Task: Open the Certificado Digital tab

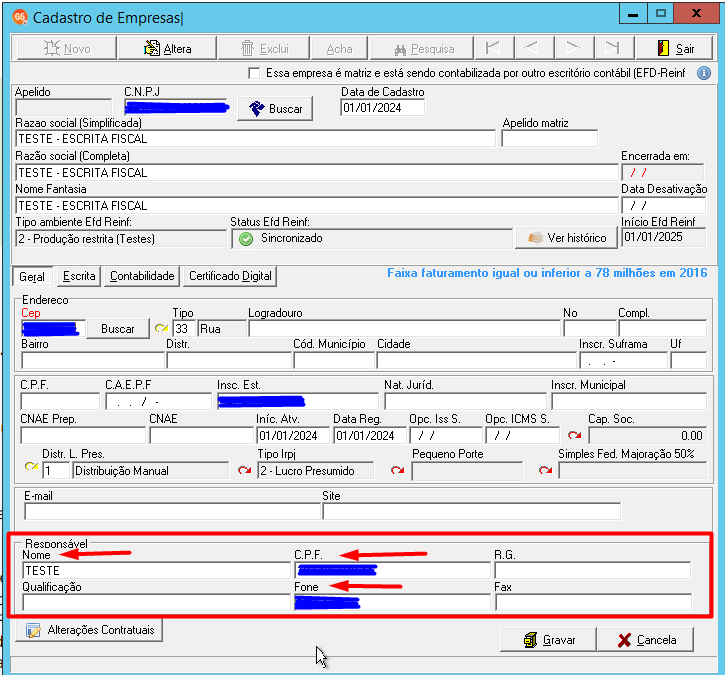Action: [x=230, y=276]
